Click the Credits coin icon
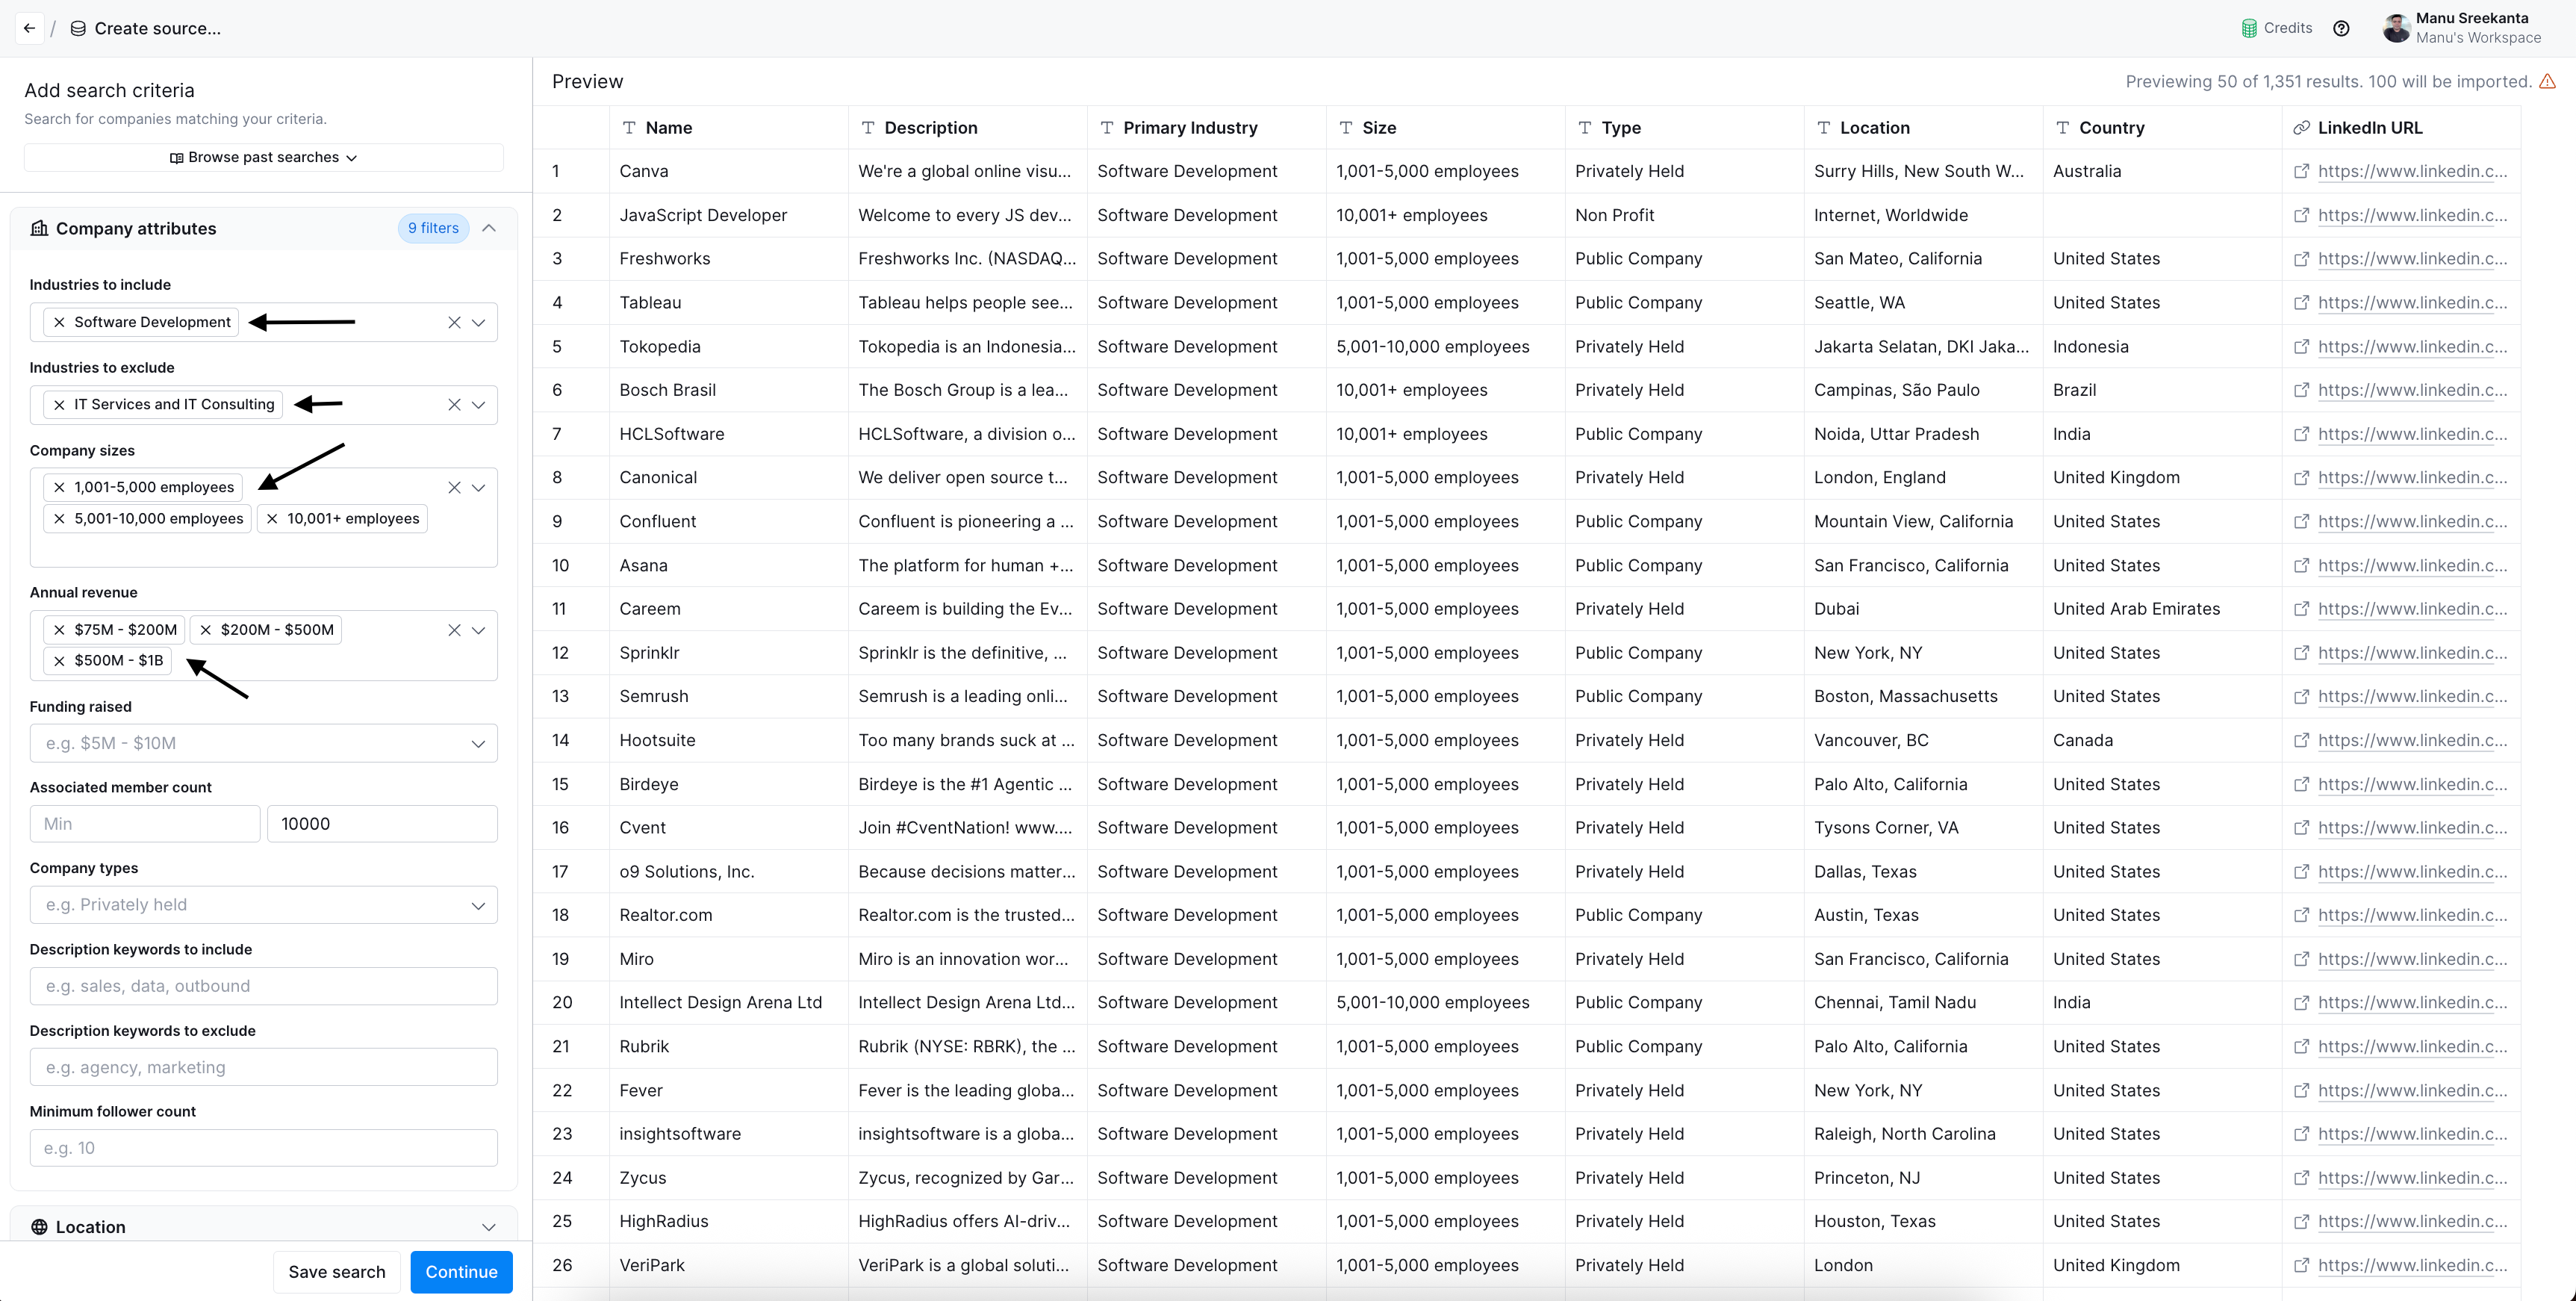 point(2249,28)
